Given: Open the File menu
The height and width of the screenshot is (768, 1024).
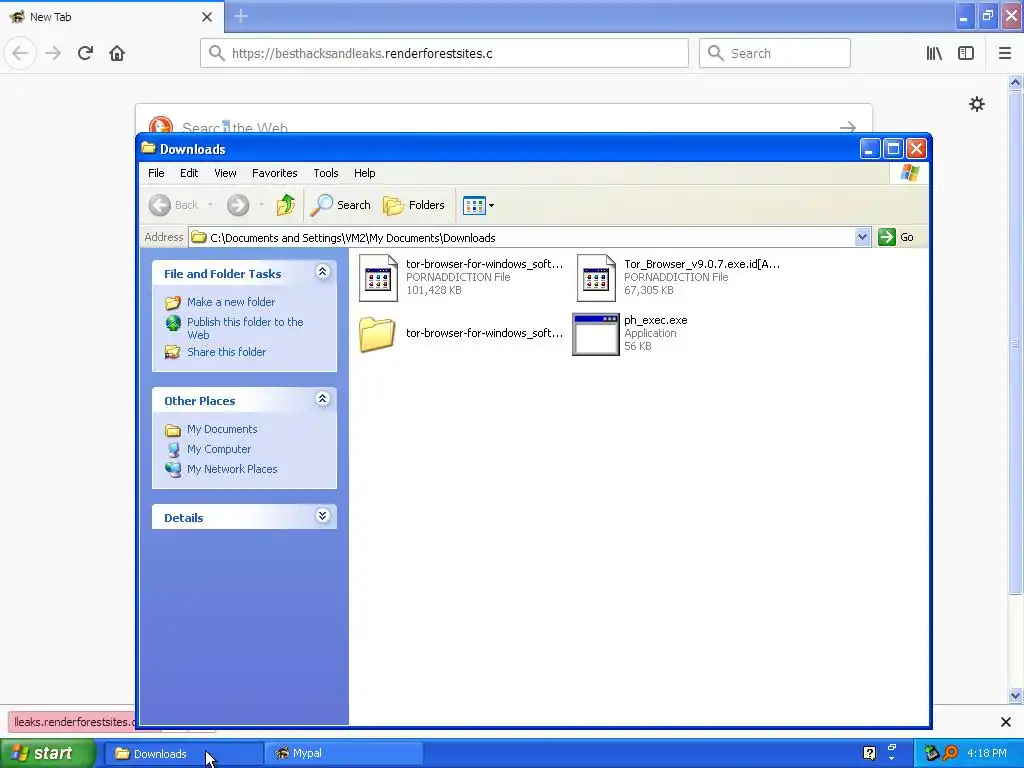Looking at the screenshot, I should coord(156,173).
